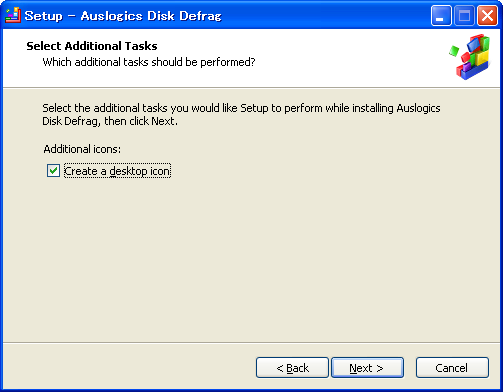
Task: Go to the previous step with Back
Action: click(x=292, y=368)
